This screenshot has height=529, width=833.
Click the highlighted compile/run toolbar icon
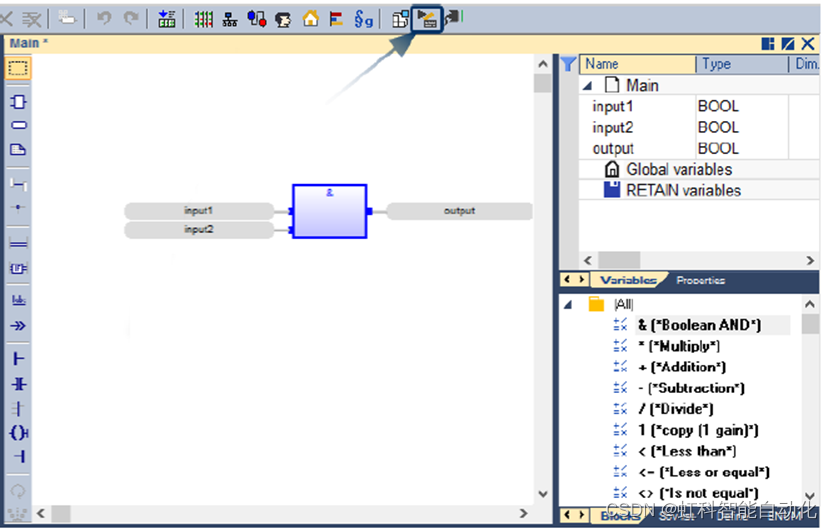pos(427,19)
